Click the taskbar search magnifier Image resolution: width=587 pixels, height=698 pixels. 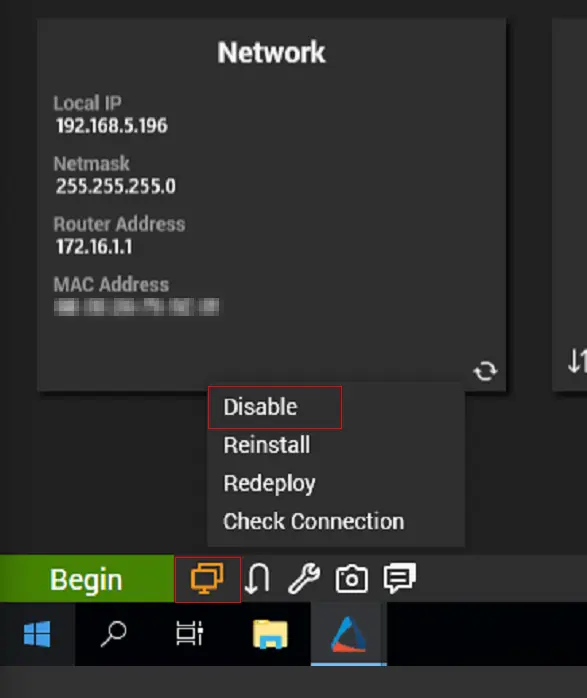click(x=113, y=634)
